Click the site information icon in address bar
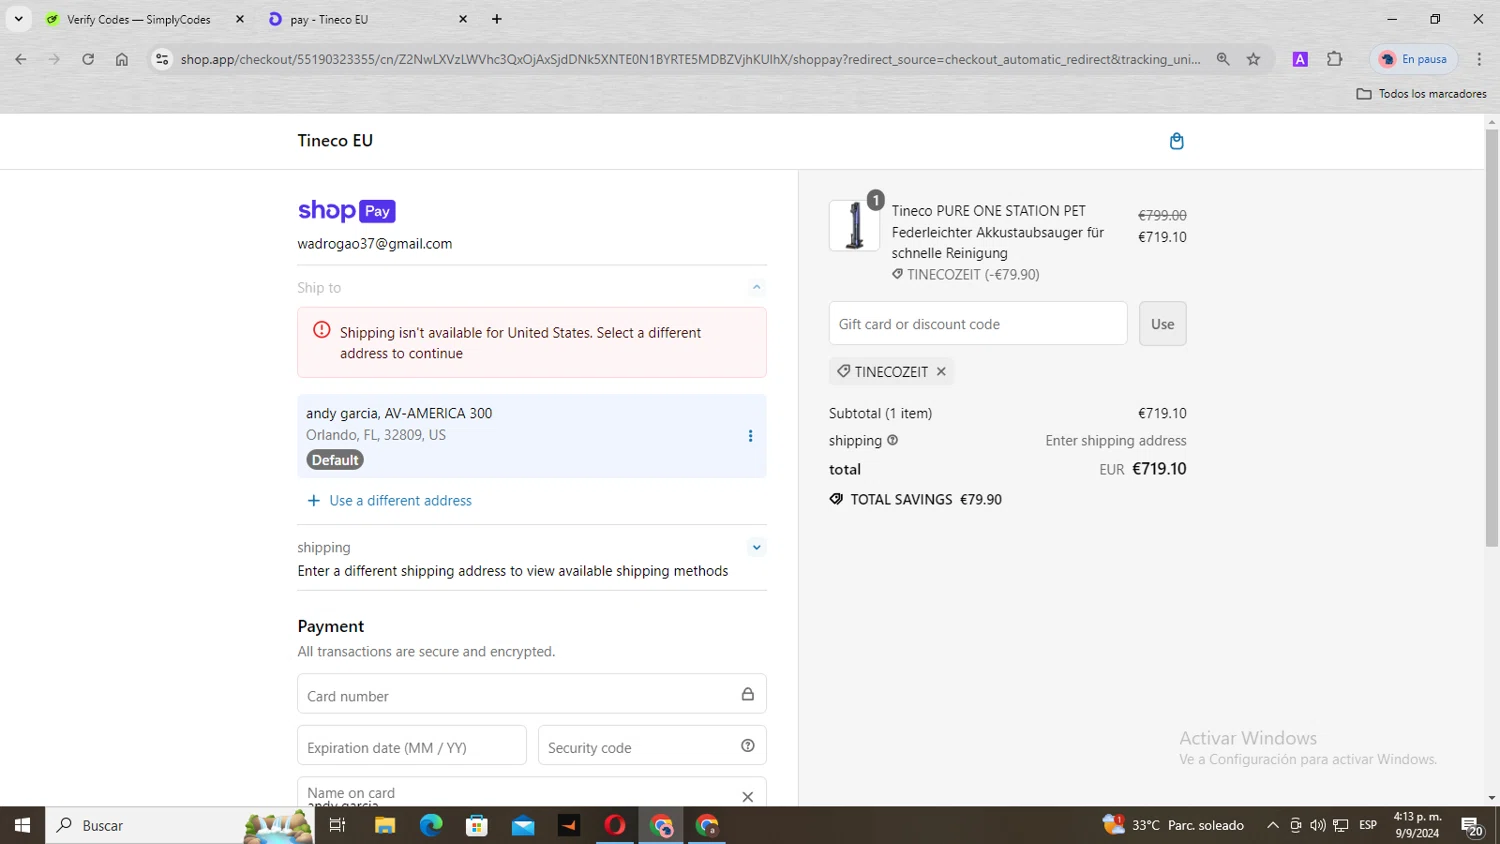The width and height of the screenshot is (1500, 844). (x=162, y=59)
